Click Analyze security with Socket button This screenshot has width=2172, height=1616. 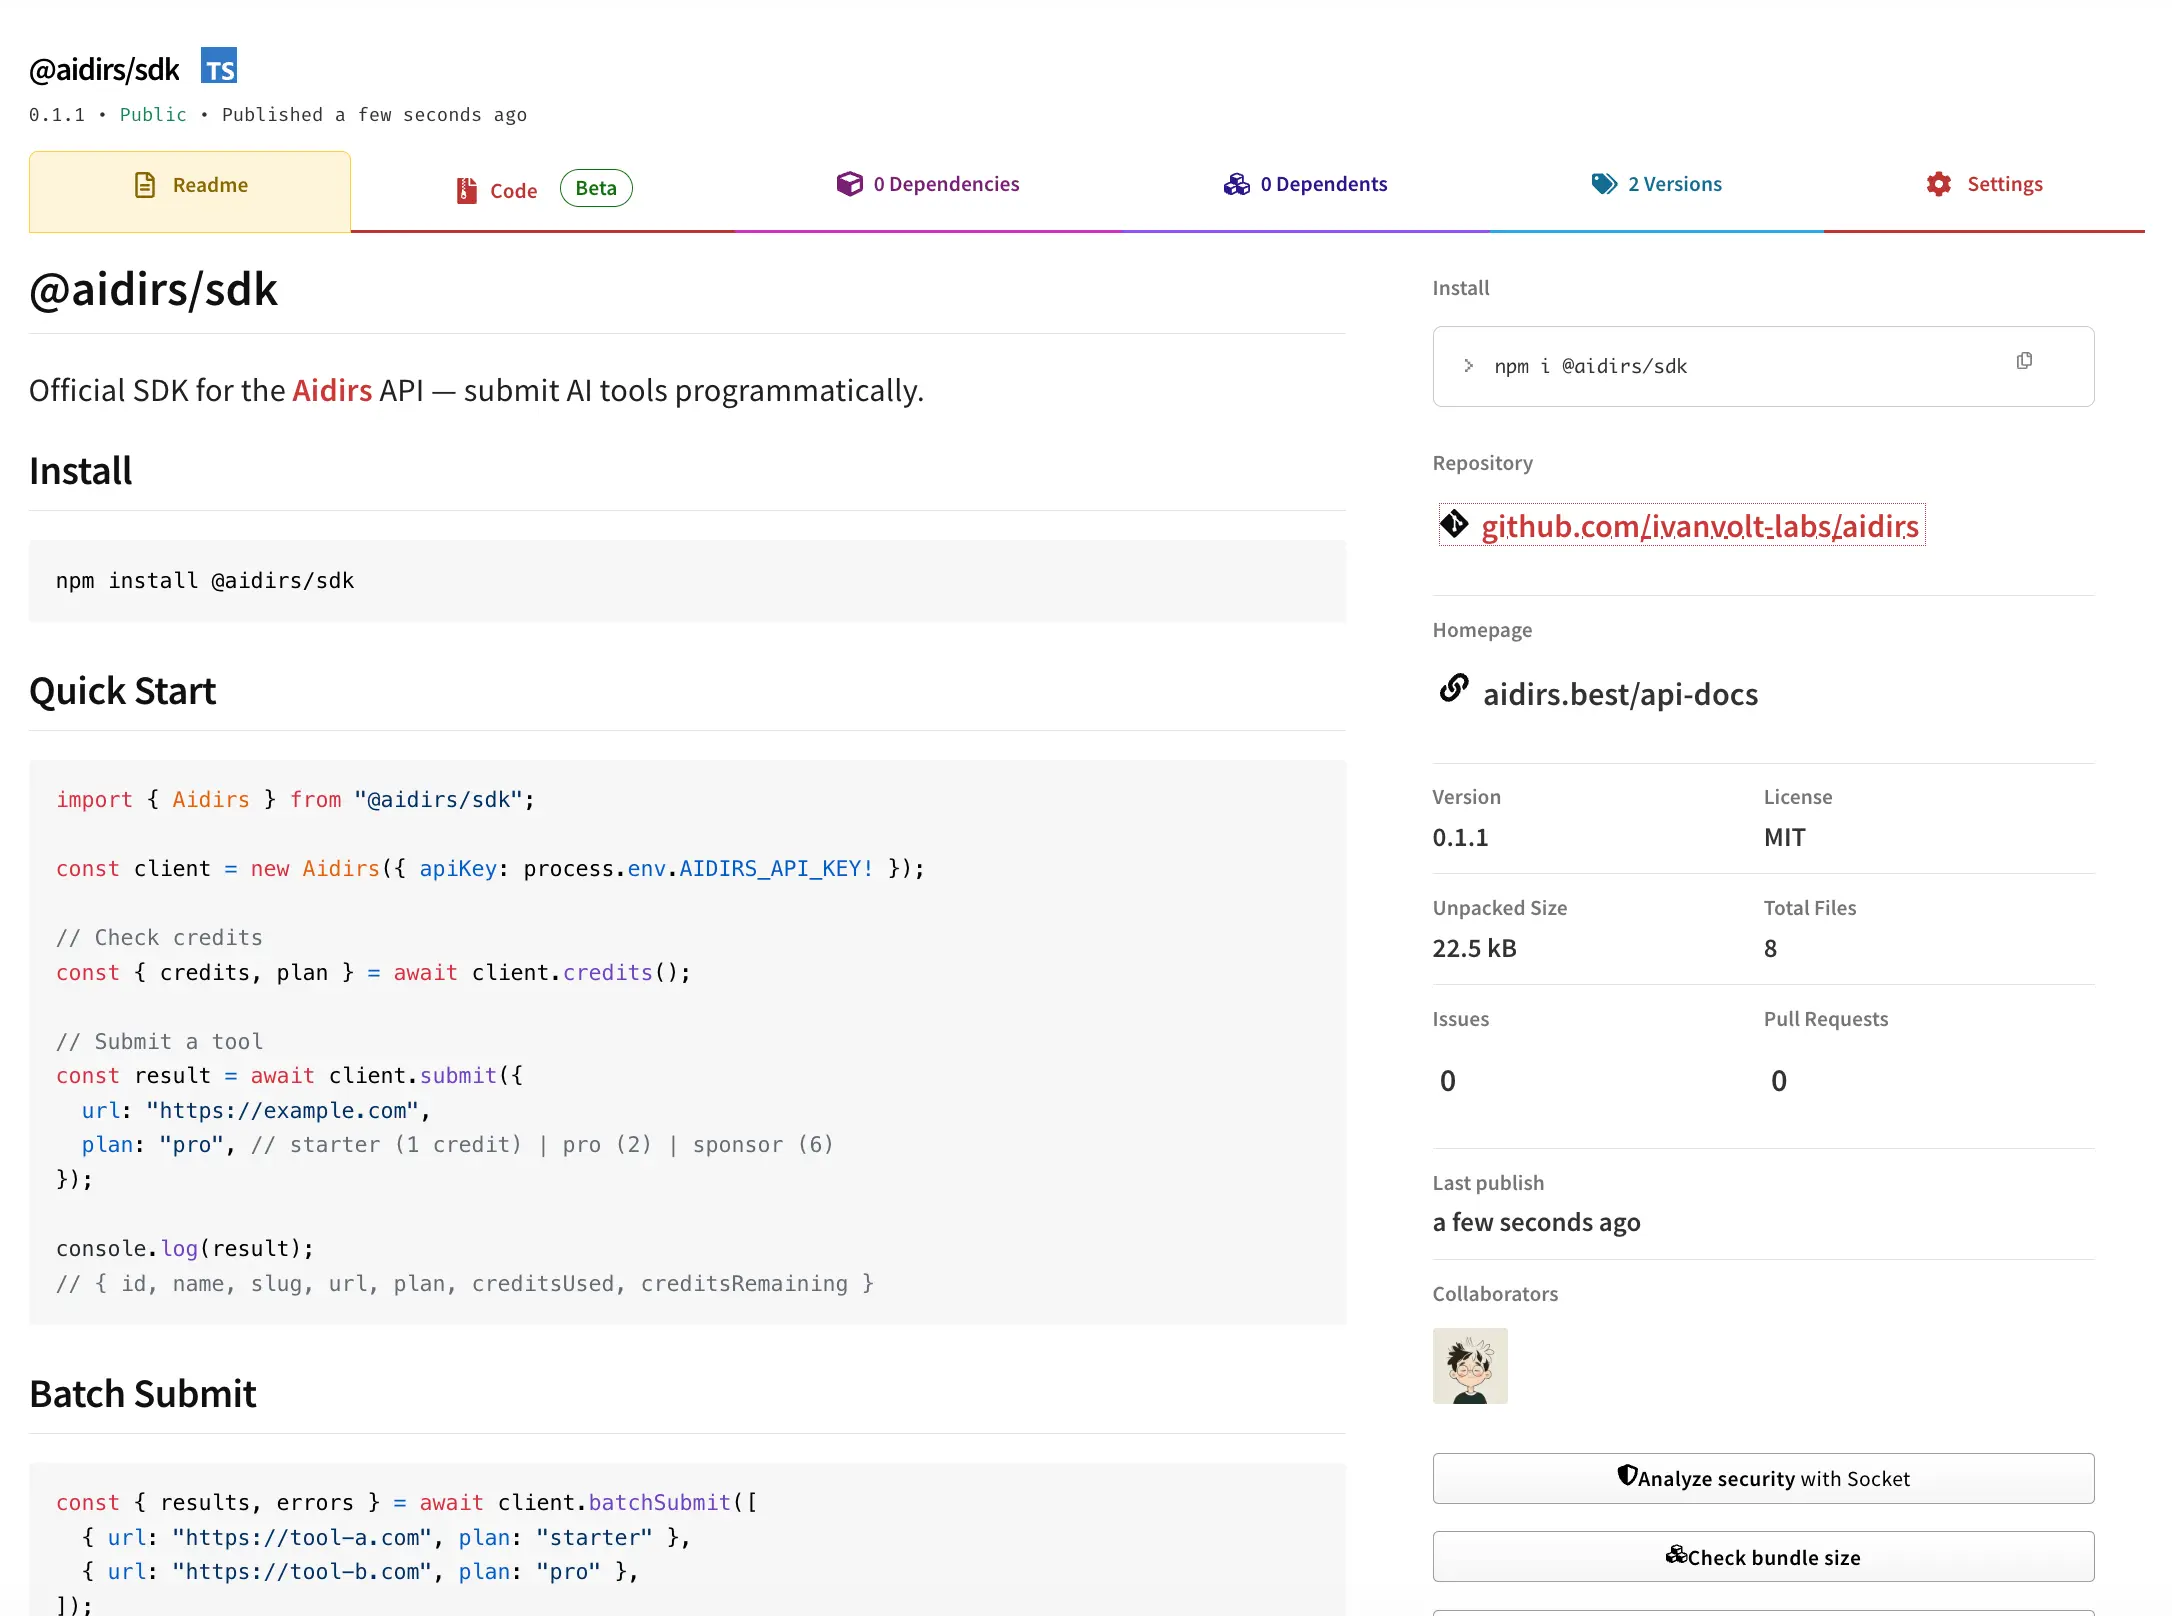point(1763,1478)
